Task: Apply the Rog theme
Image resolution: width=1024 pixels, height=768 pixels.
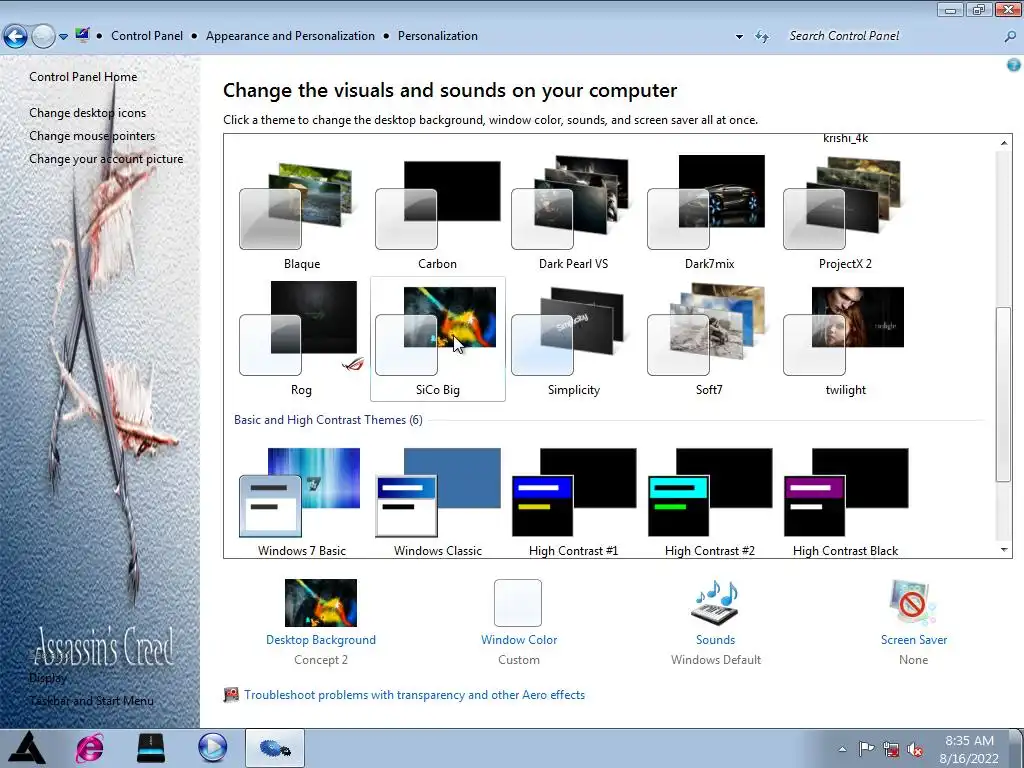Action: [302, 338]
